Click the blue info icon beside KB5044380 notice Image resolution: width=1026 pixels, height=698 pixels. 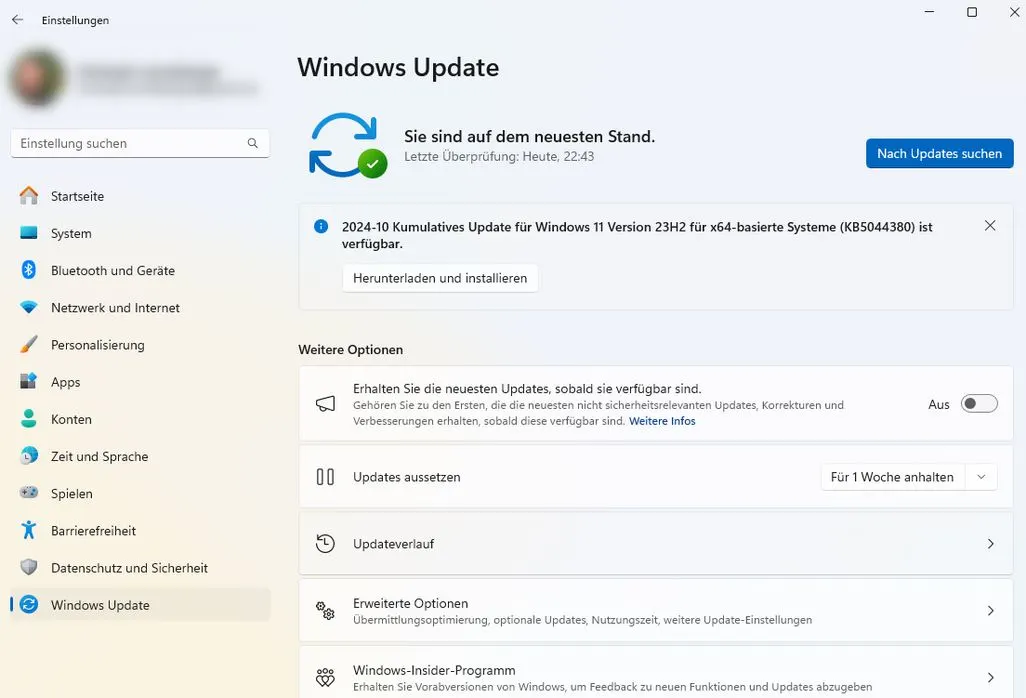[x=321, y=226]
